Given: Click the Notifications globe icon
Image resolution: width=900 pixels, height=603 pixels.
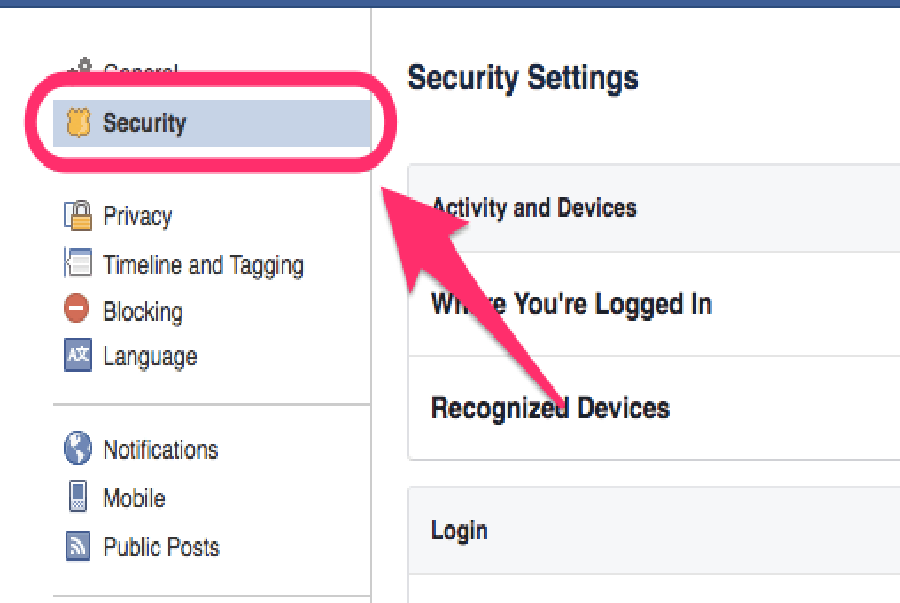Looking at the screenshot, I should [x=78, y=449].
